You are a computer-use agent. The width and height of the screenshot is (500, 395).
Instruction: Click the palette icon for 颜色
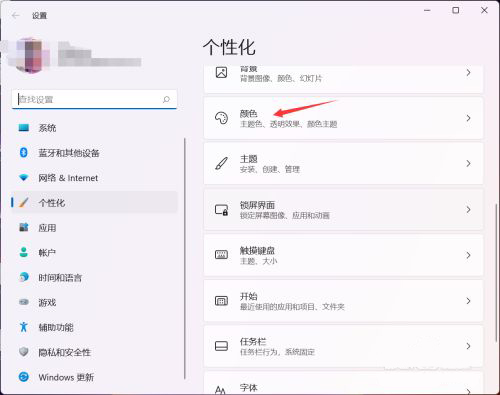221,118
